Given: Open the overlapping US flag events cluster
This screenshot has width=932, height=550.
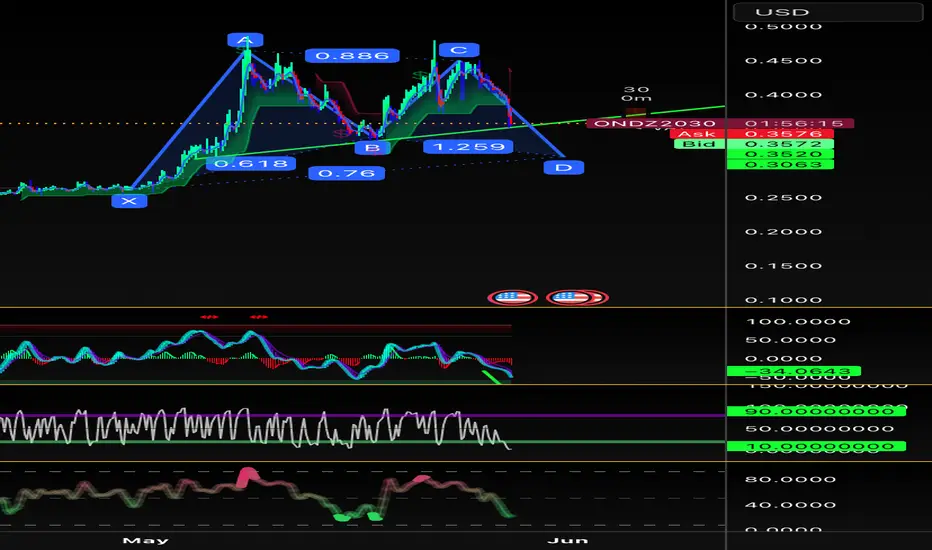Looking at the screenshot, I should (x=577, y=297).
